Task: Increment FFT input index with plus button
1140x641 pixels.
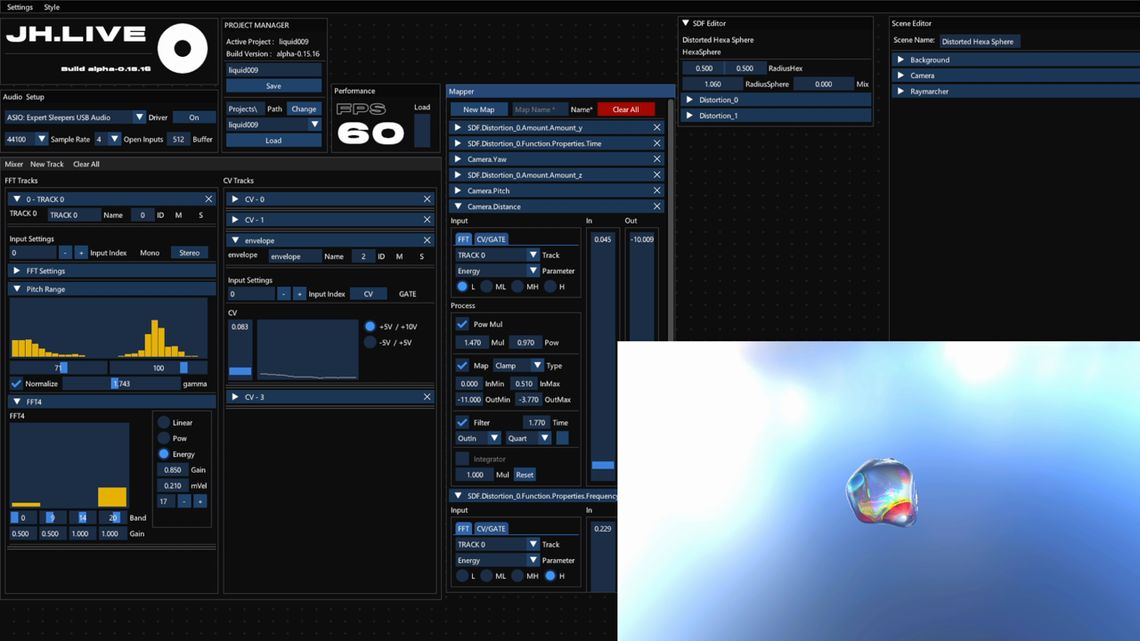Action: pos(81,253)
